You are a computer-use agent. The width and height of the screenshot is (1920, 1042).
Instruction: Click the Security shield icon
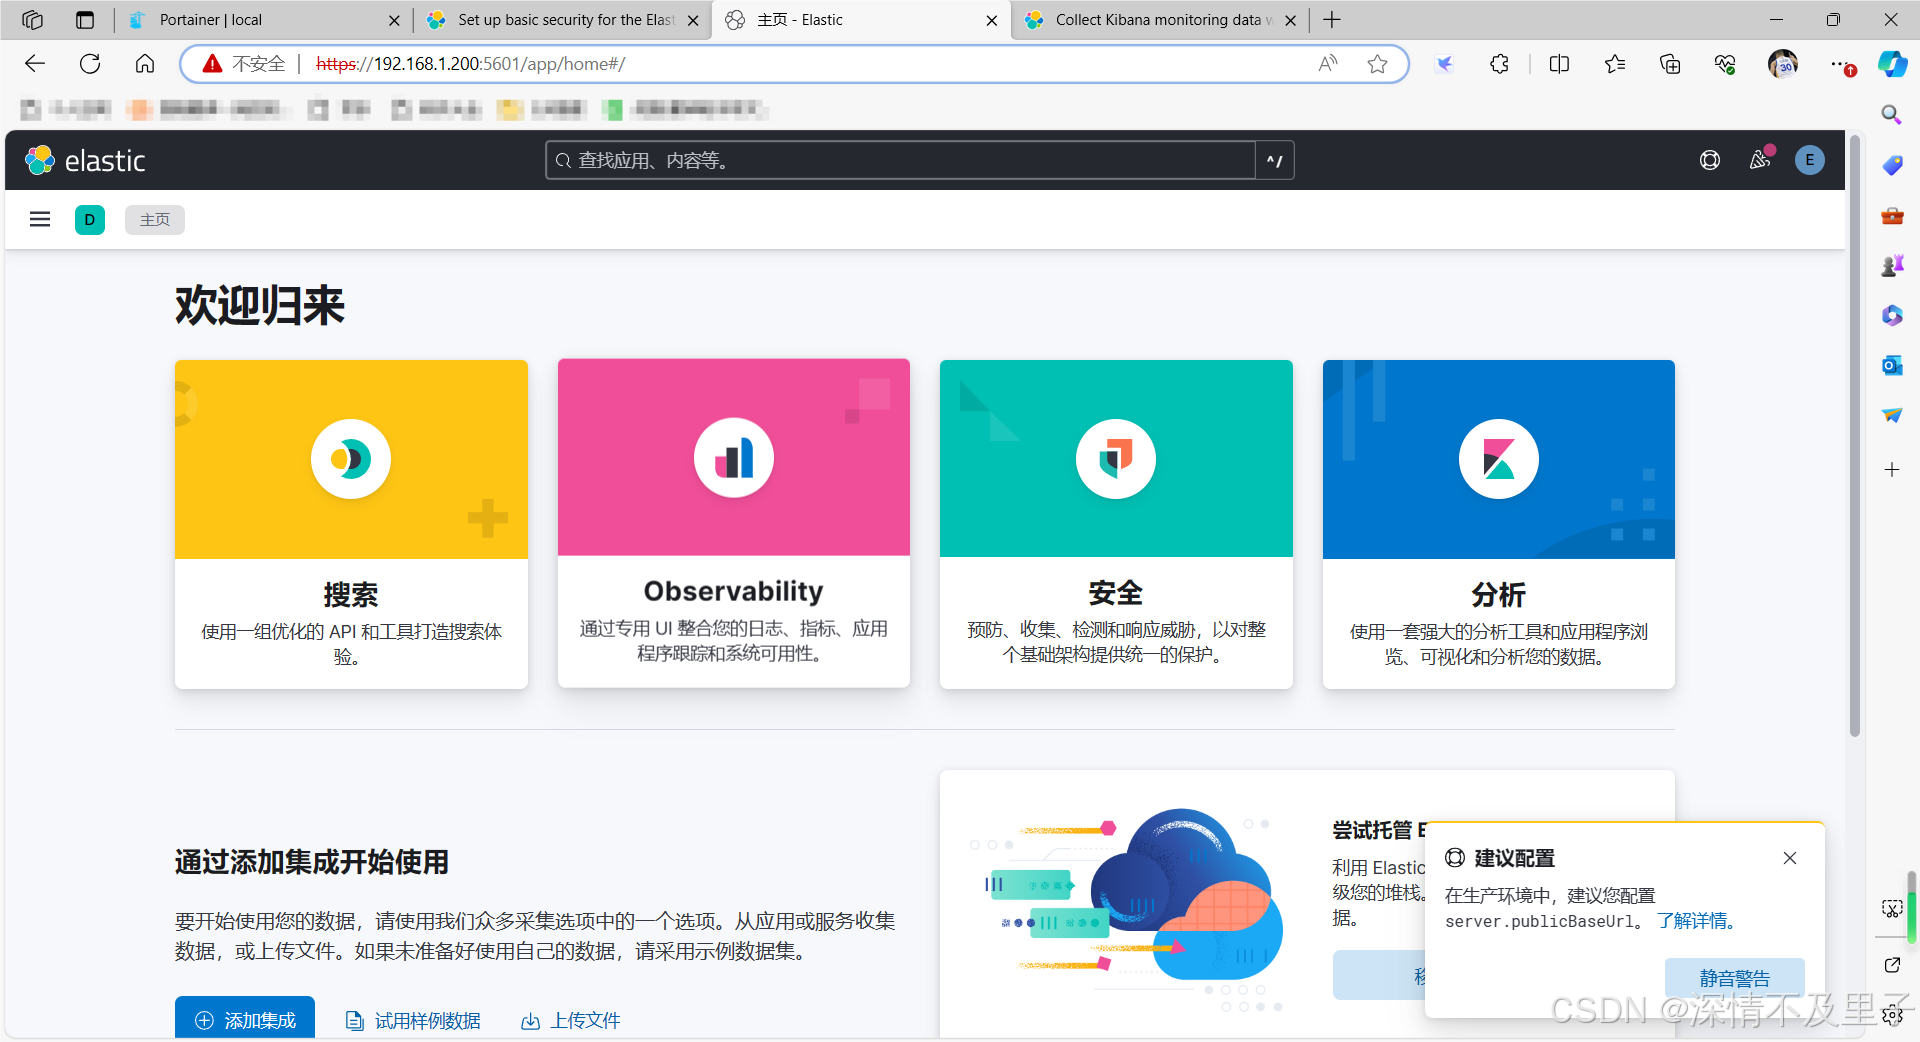[1116, 459]
